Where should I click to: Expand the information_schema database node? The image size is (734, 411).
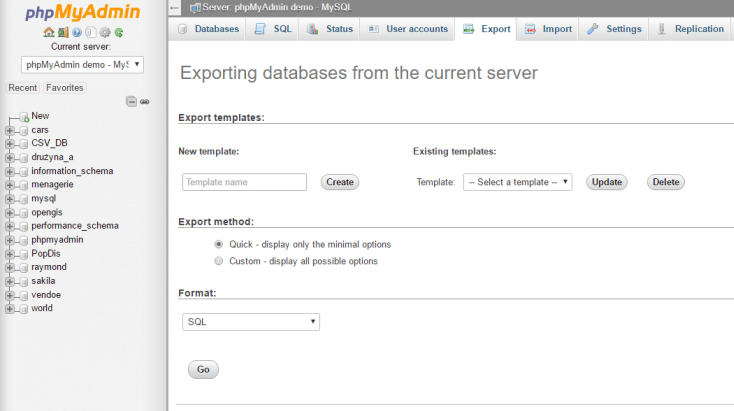9,172
